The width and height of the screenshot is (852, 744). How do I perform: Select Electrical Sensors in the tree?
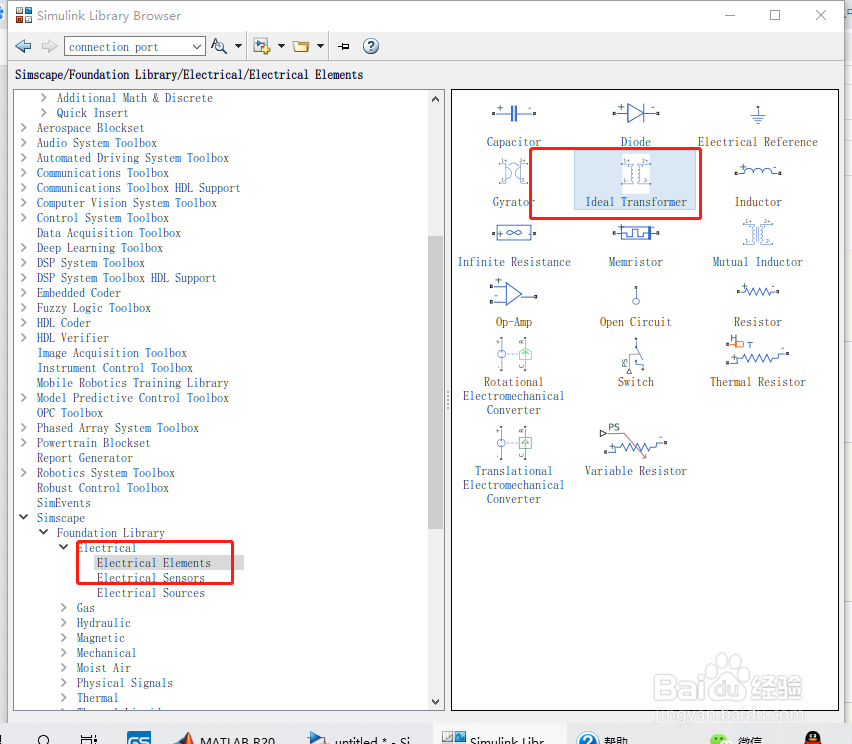pyautogui.click(x=151, y=578)
